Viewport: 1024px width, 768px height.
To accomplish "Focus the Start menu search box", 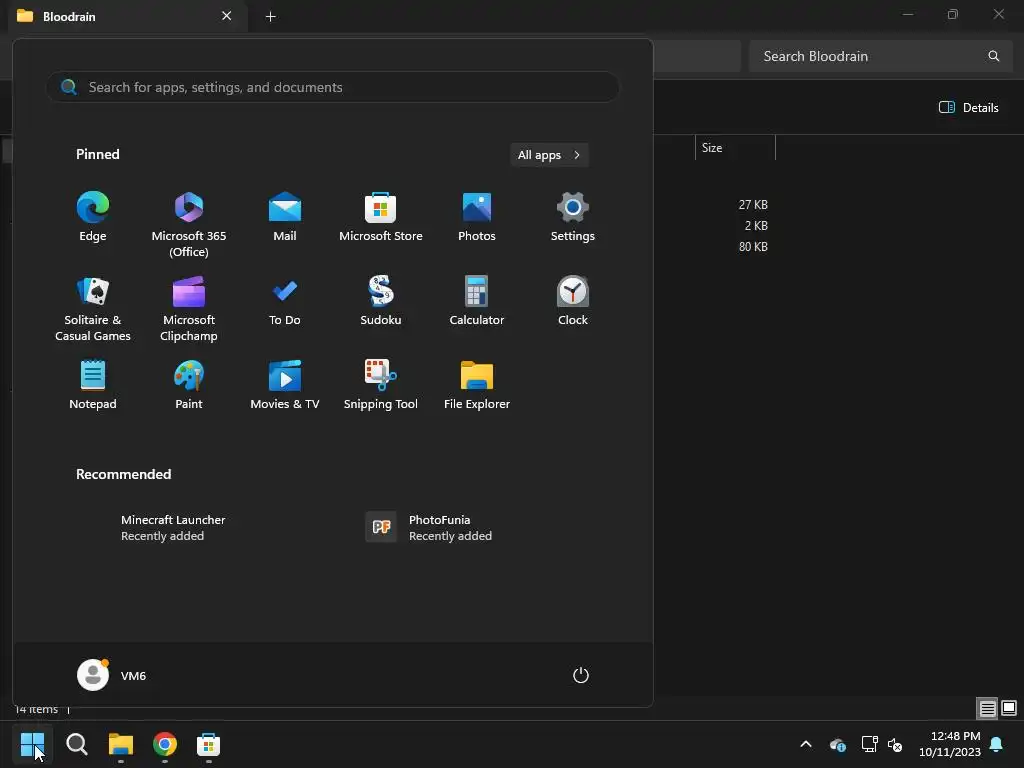I will coord(333,87).
